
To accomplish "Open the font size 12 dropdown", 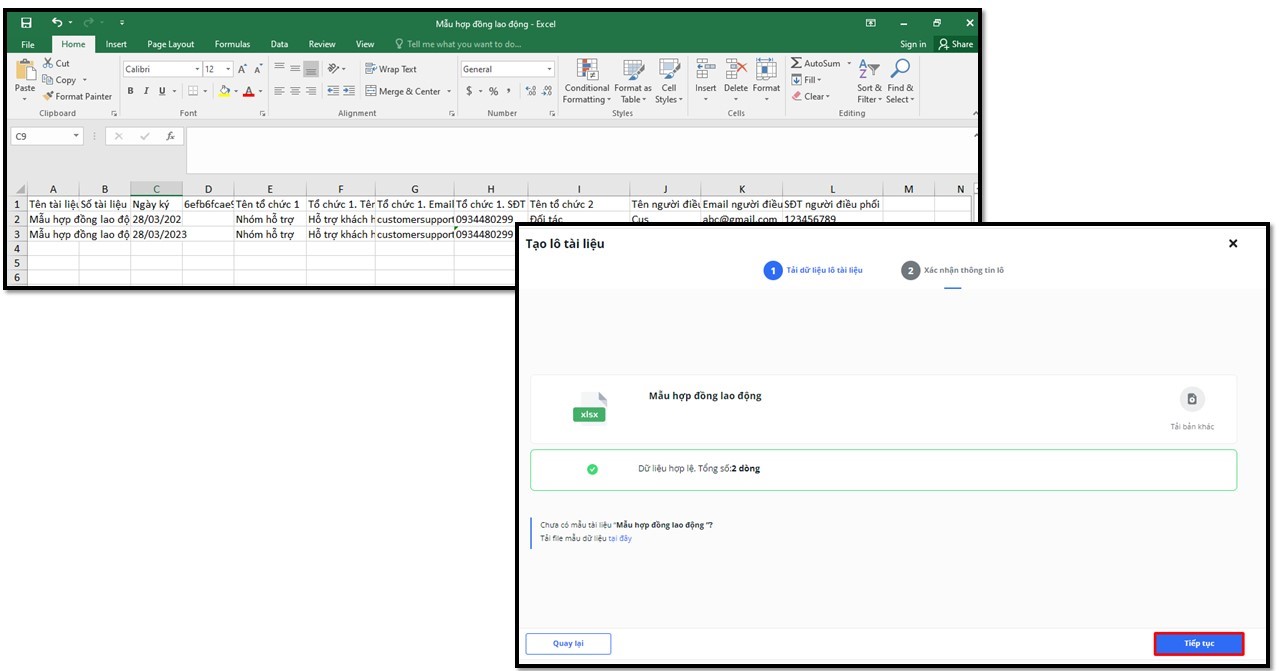I will click(229, 69).
